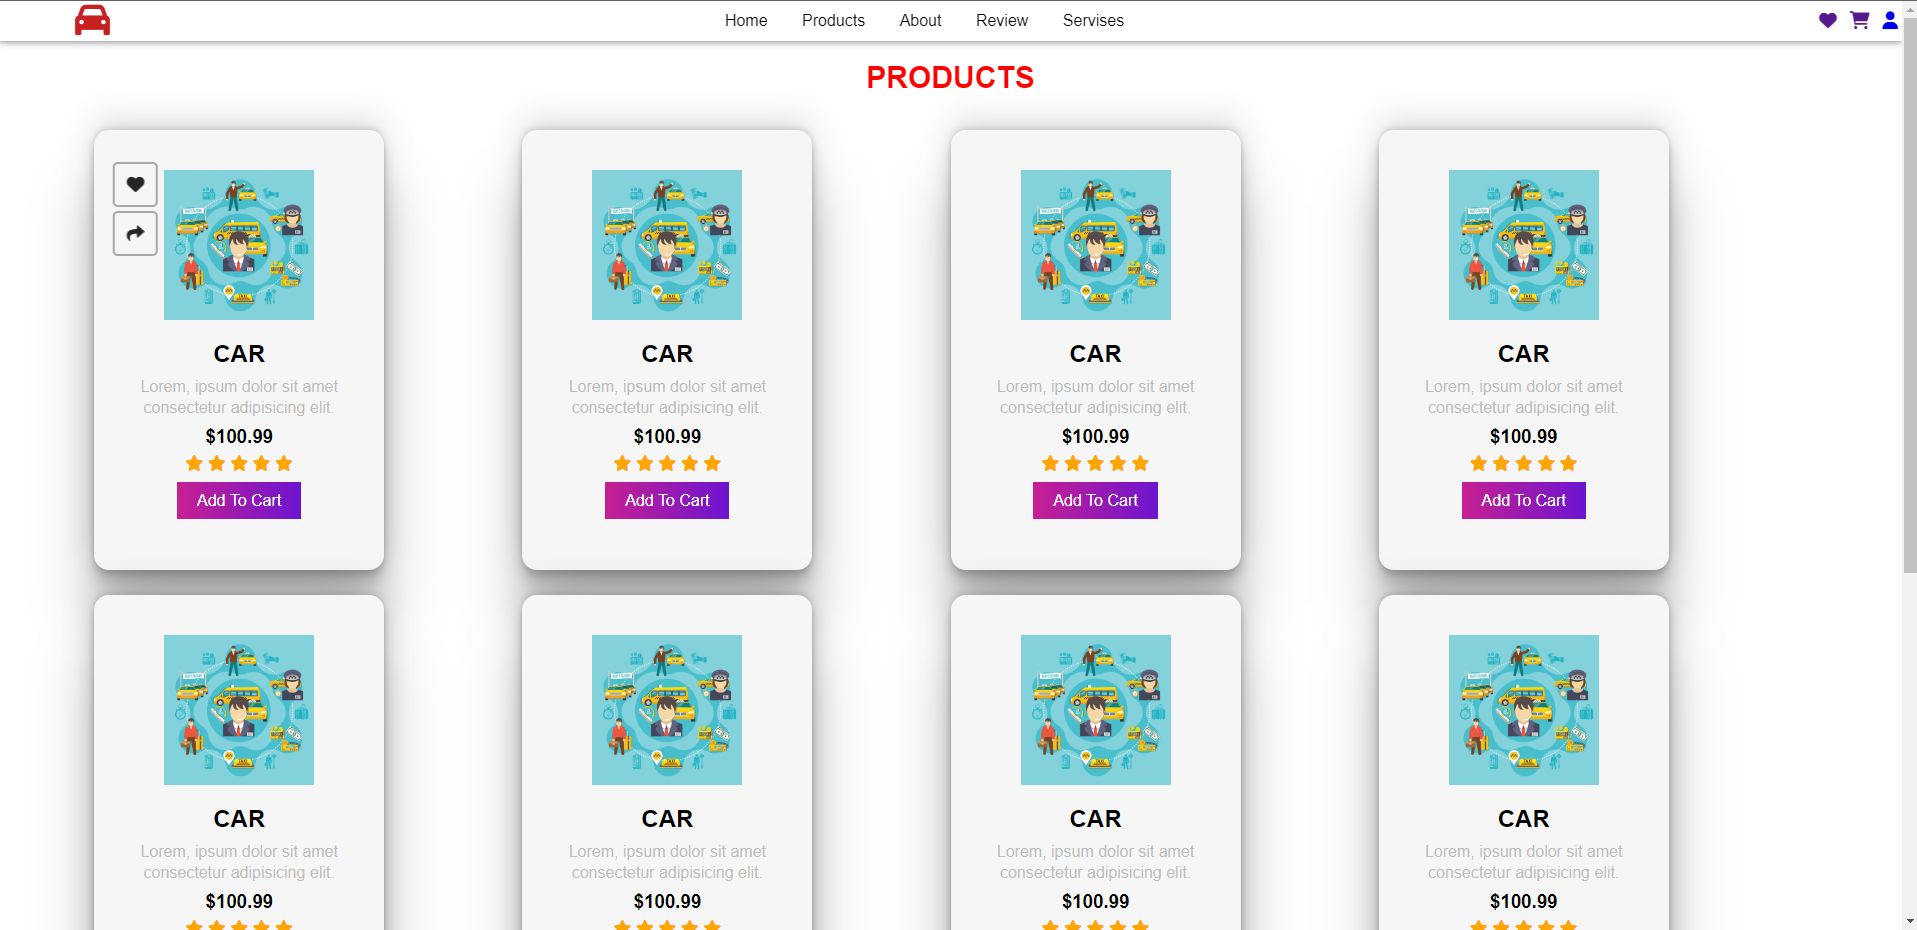1917x930 pixels.
Task: Open the Review page from the navigation bar
Action: (x=1001, y=20)
